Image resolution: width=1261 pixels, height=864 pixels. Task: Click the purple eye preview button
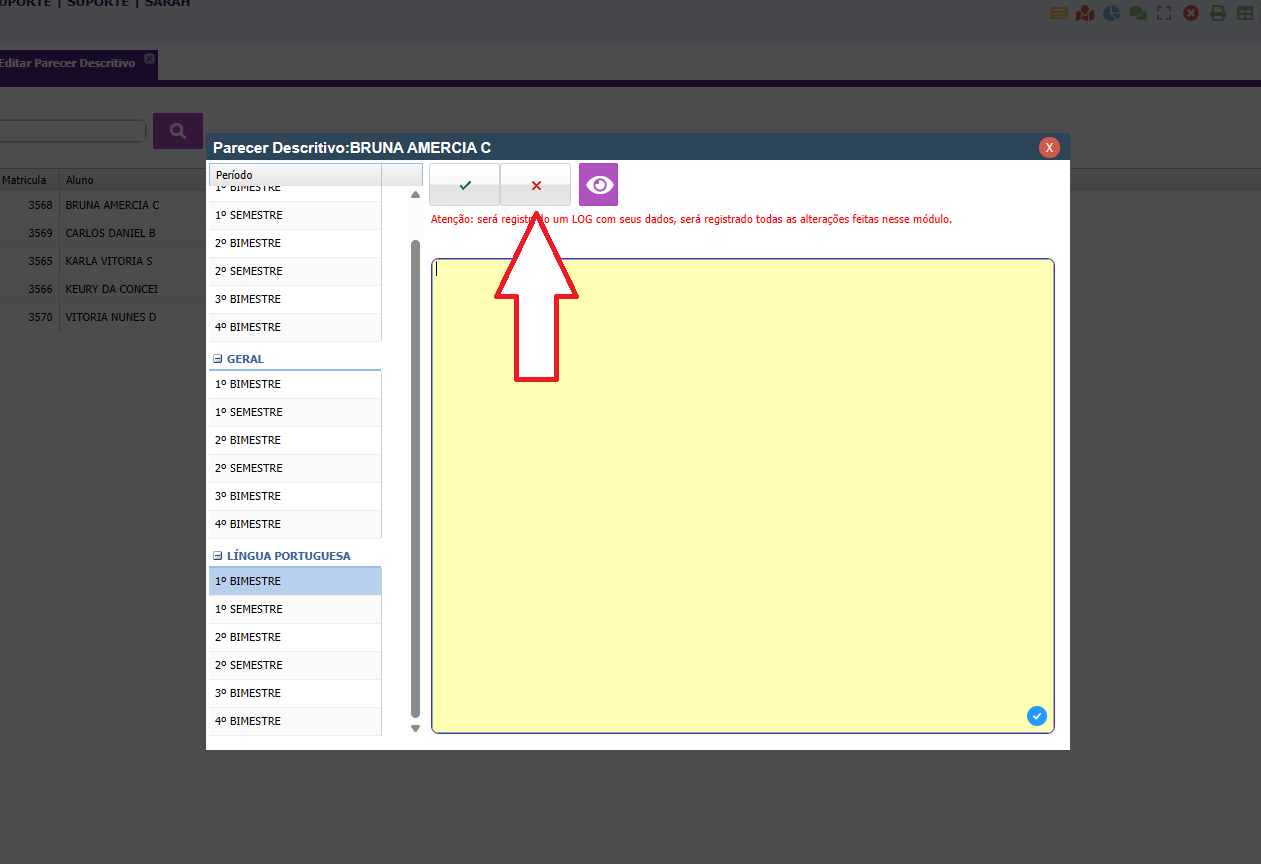(x=598, y=185)
